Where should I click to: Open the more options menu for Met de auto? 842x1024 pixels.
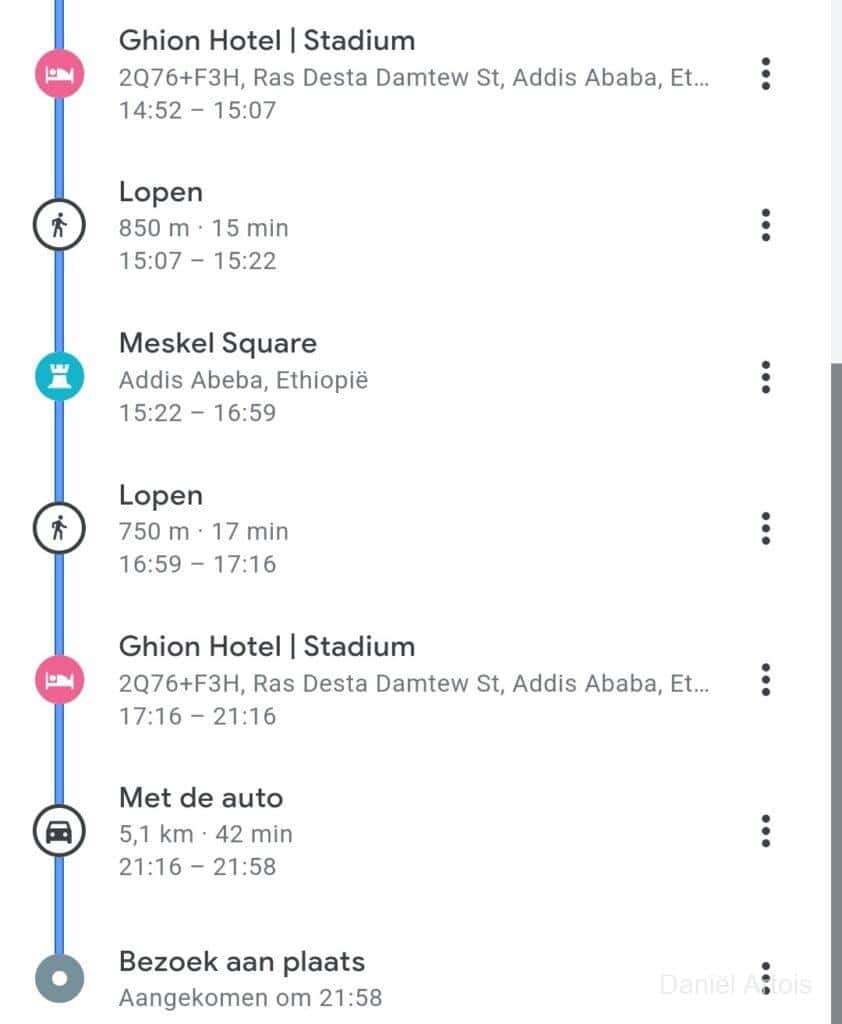pyautogui.click(x=765, y=832)
